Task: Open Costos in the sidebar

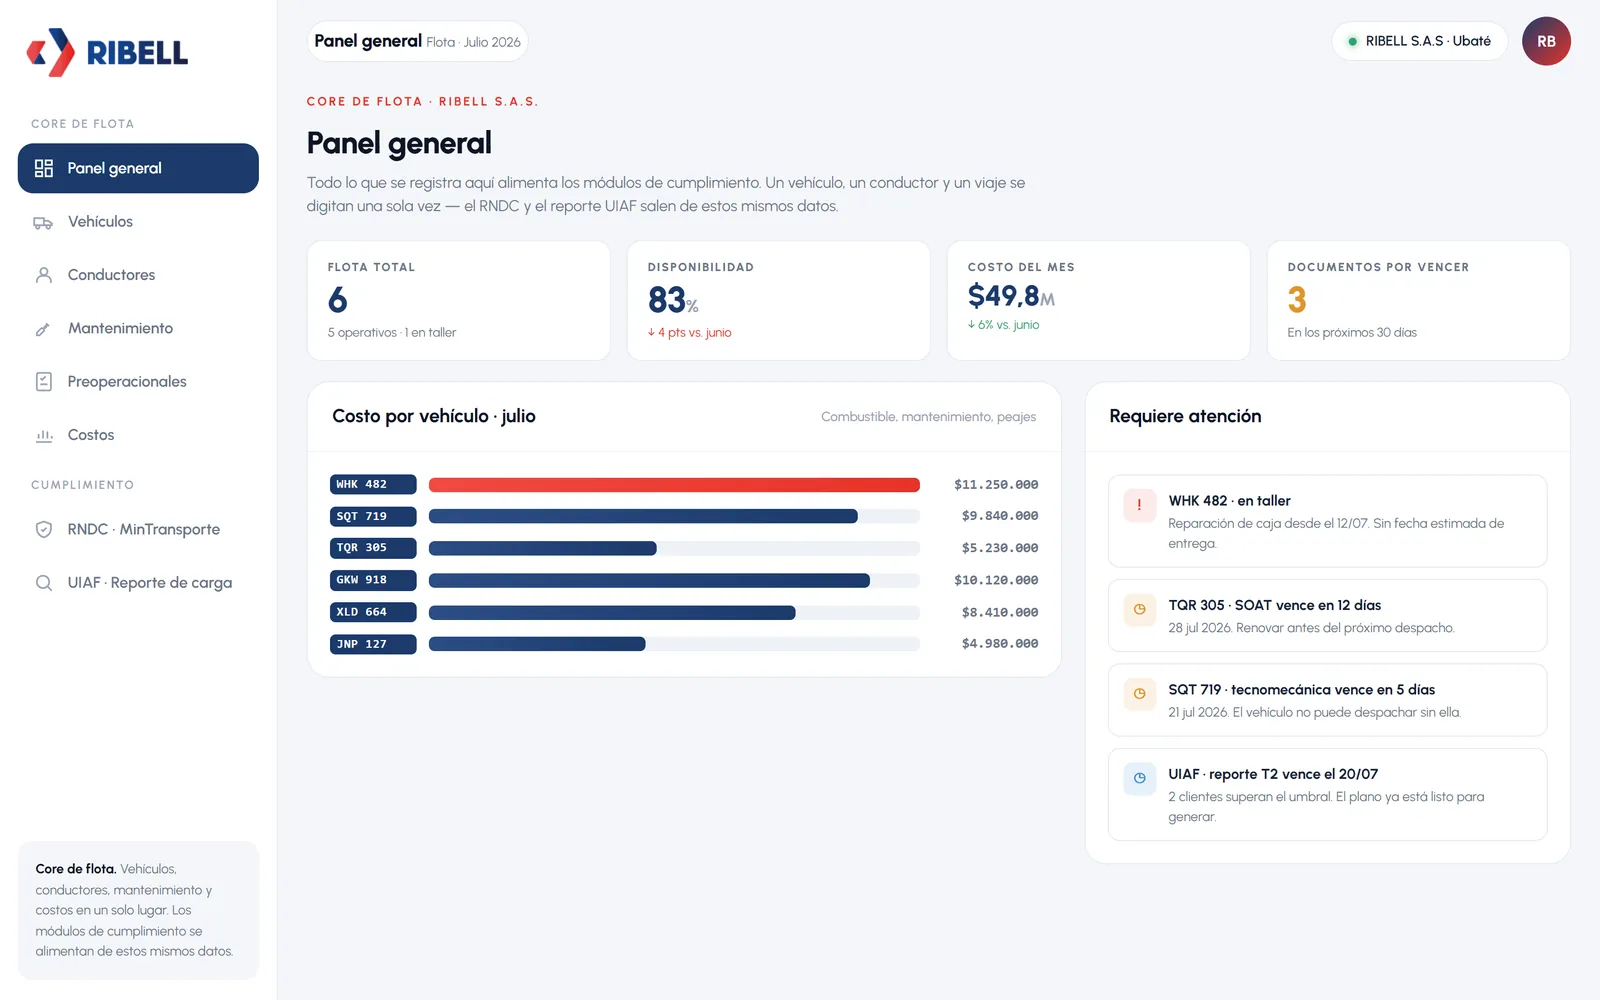Action: point(138,435)
